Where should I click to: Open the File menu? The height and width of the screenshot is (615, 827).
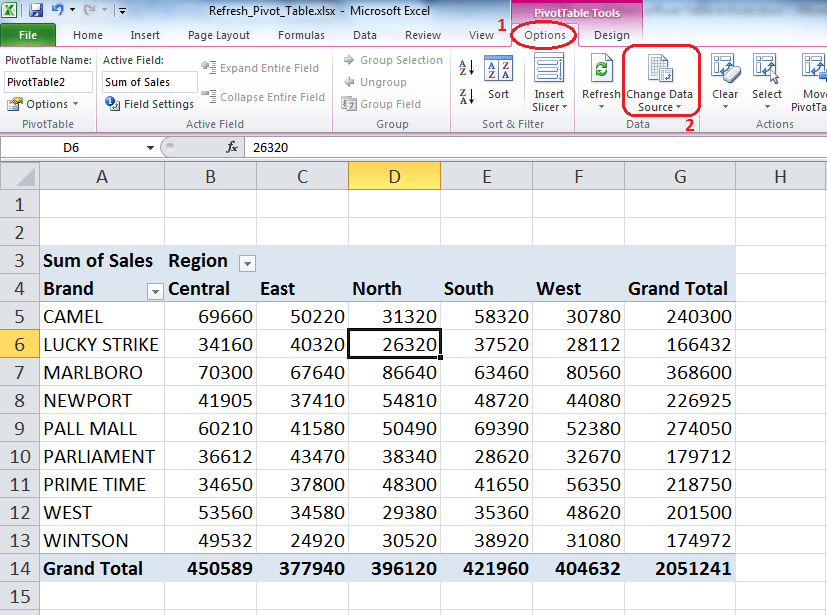click(28, 33)
